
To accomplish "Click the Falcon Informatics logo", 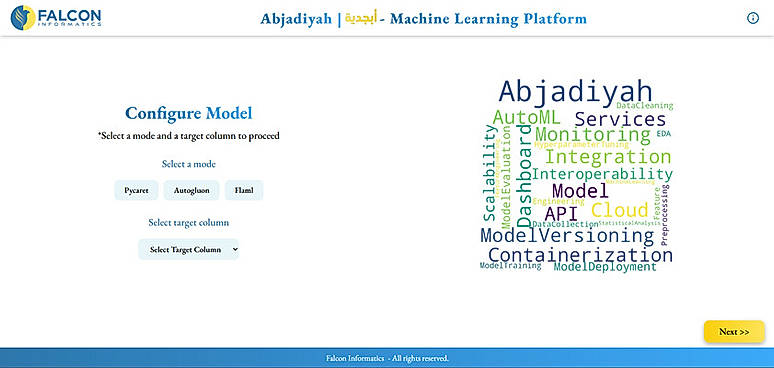I will click(x=56, y=18).
